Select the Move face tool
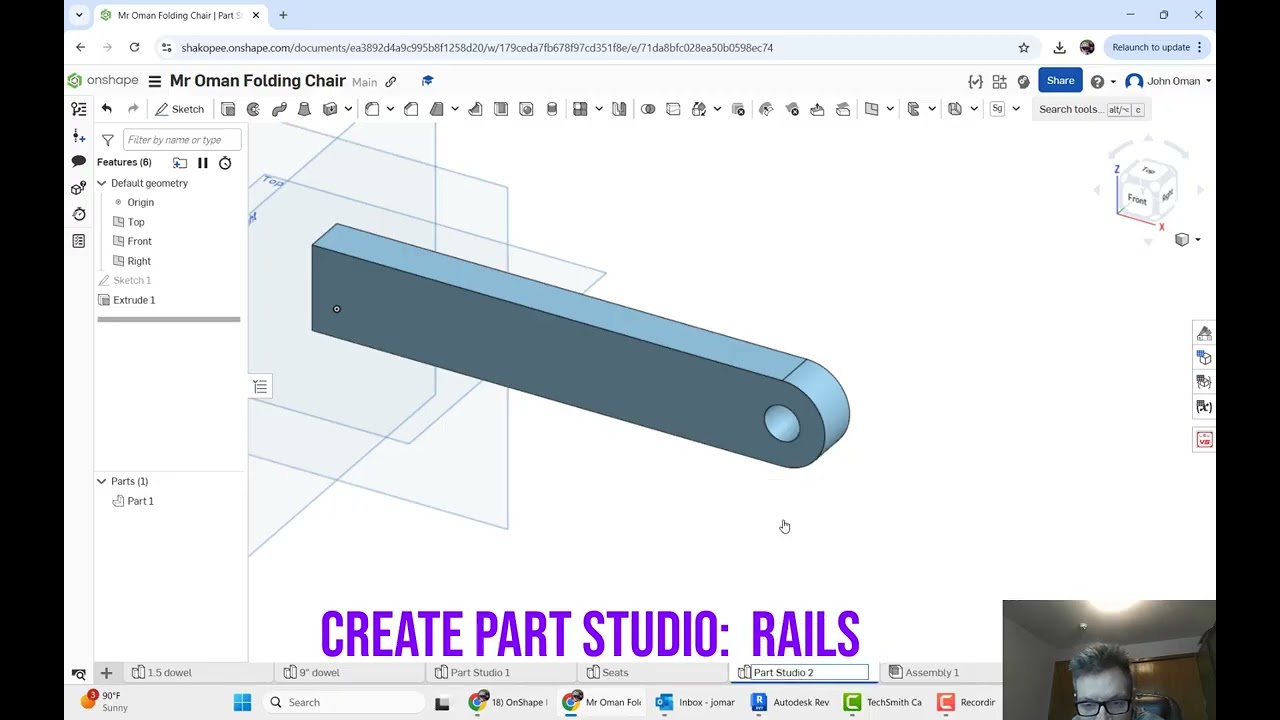The height and width of the screenshot is (720, 1280). pyautogui.click(x=817, y=109)
